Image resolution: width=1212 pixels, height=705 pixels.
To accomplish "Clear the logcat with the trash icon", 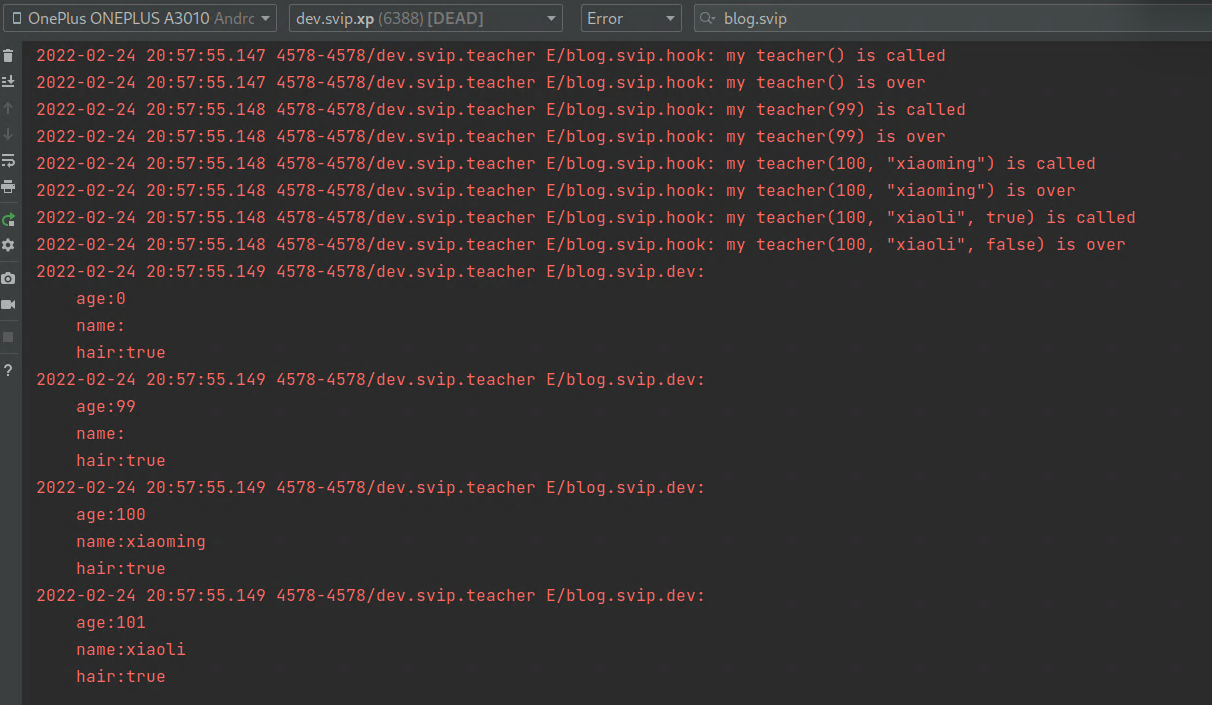I will pos(9,55).
